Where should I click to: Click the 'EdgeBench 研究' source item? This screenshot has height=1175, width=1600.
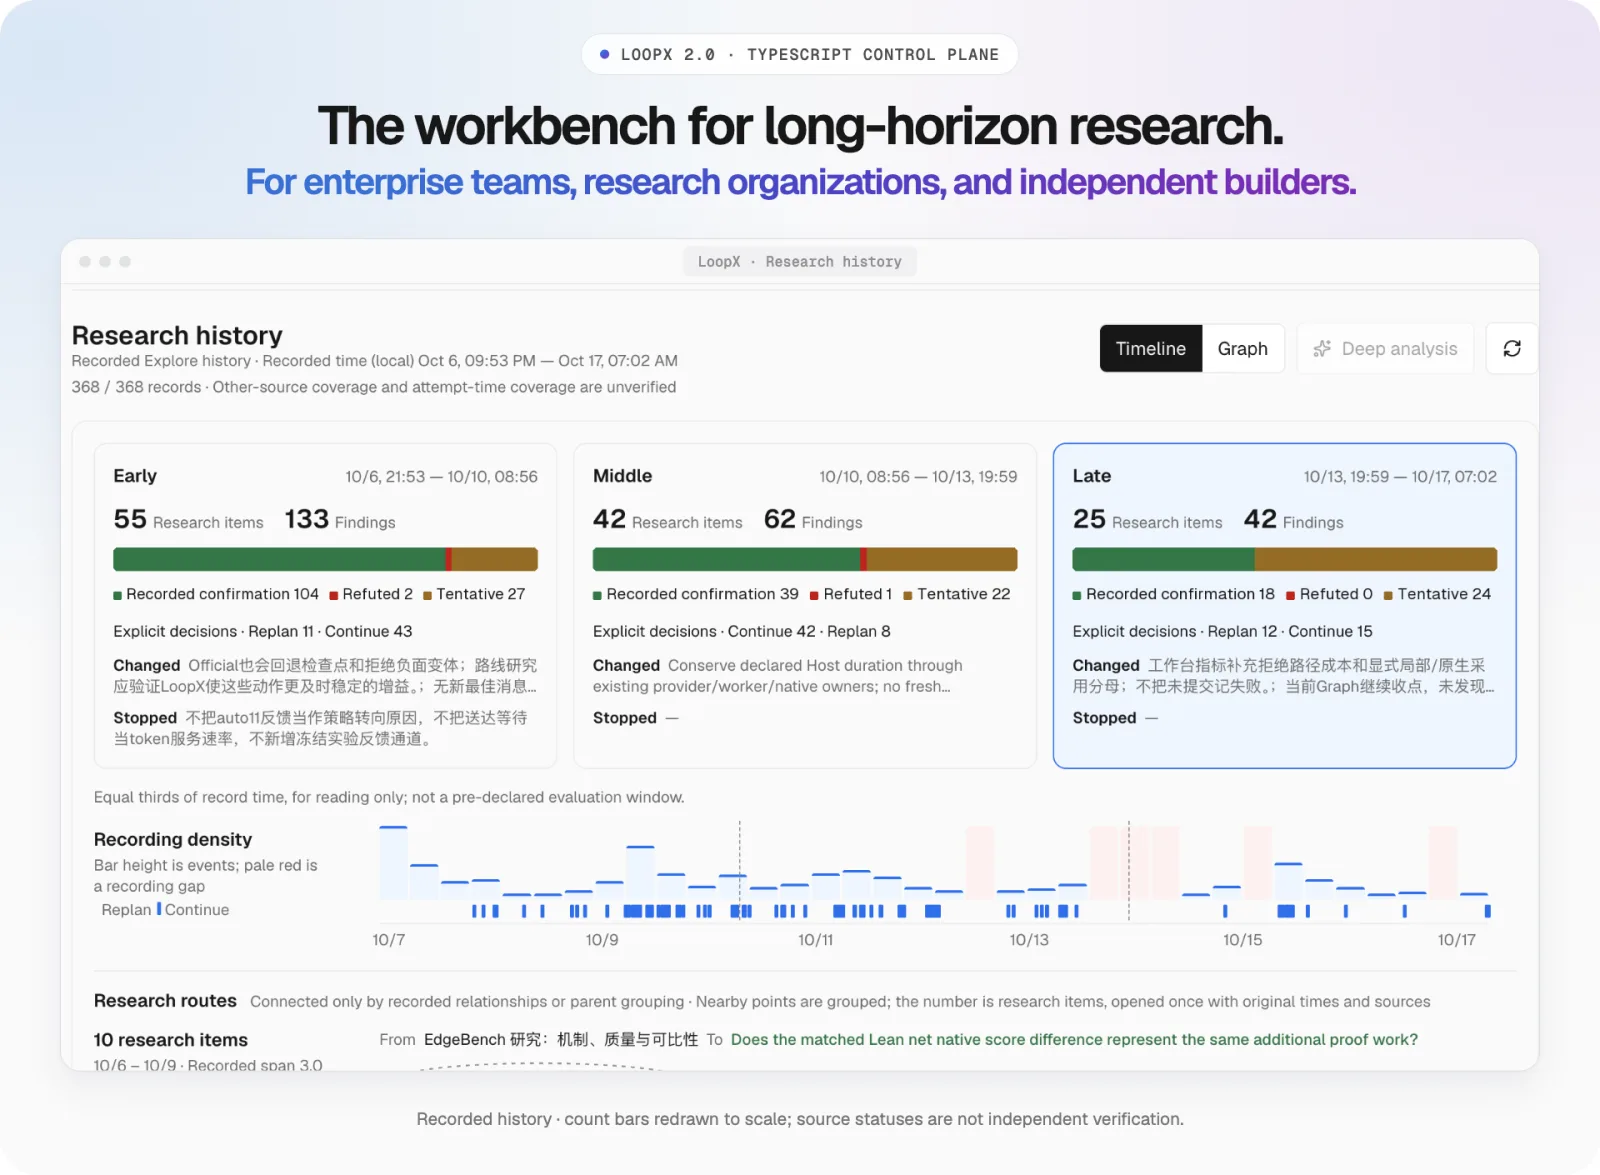[x=561, y=1040]
